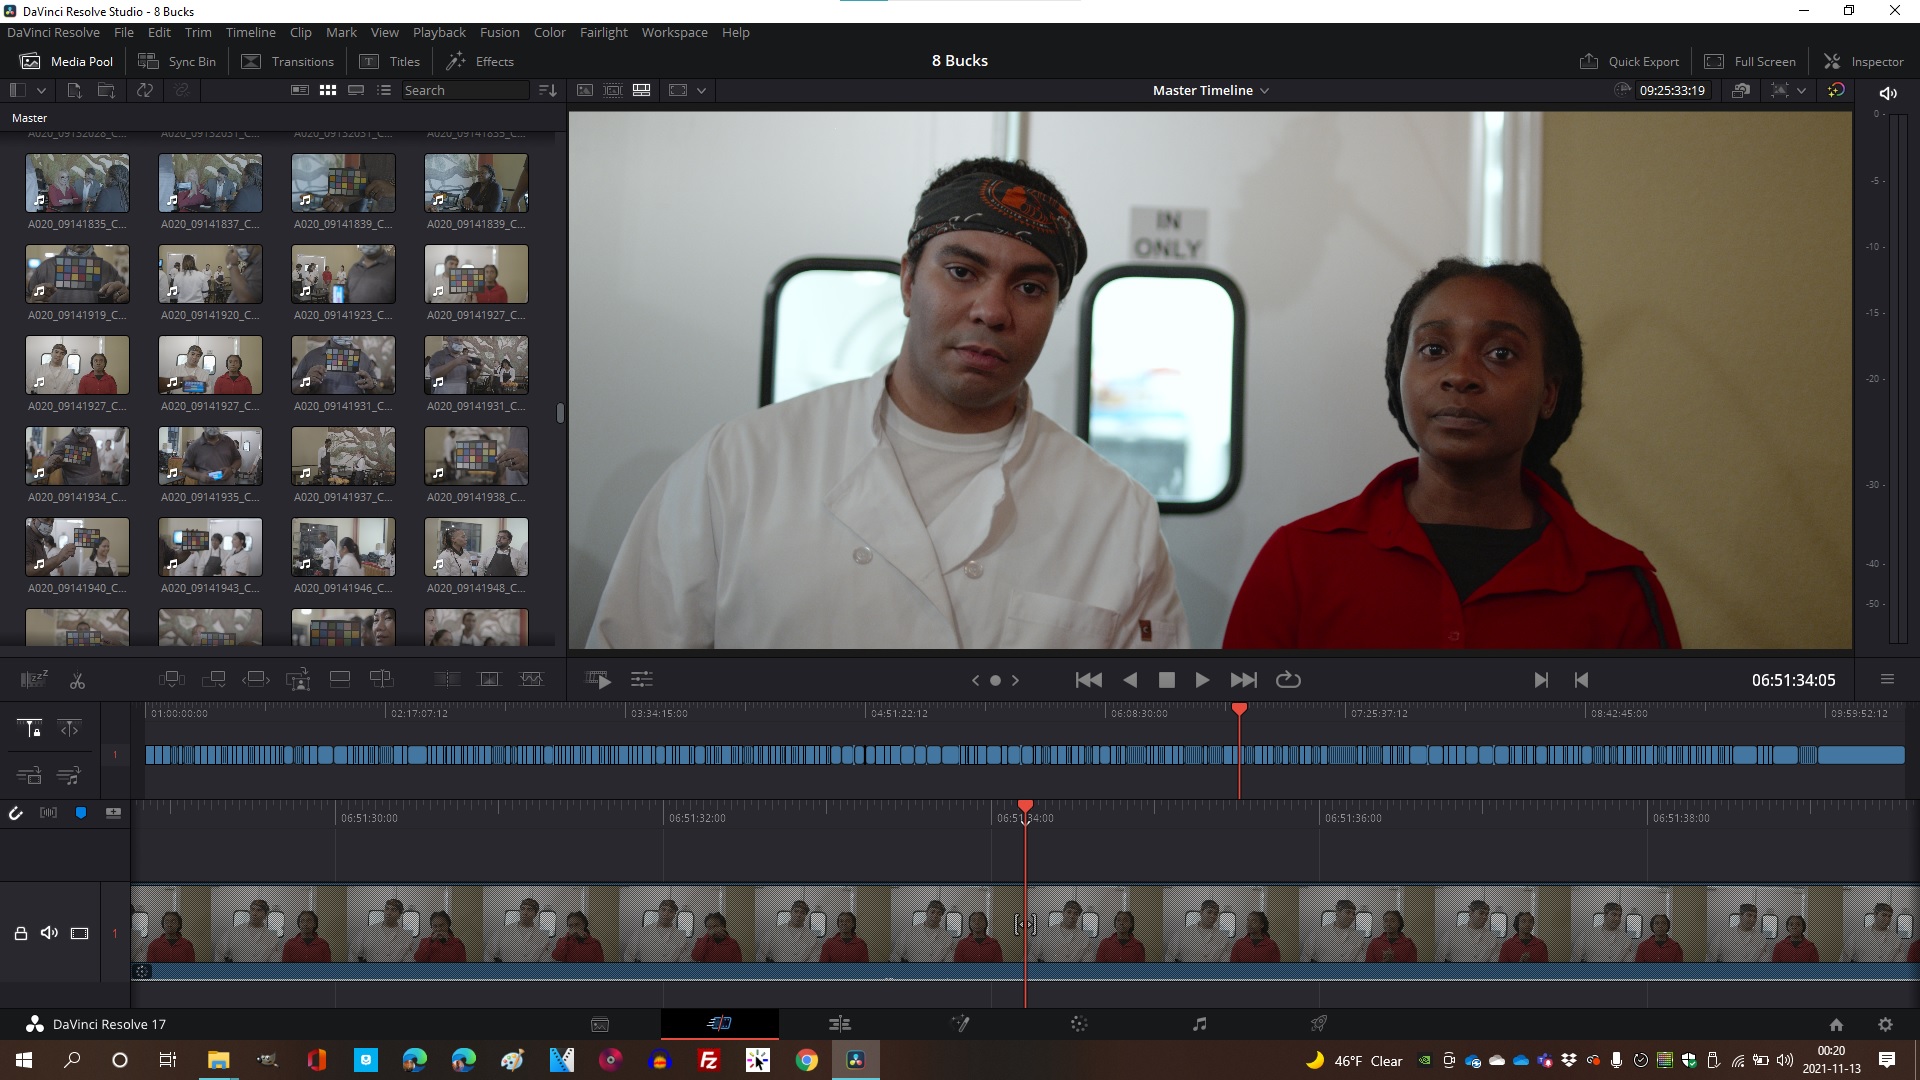
Task: Toggle track 1 lock icon
Action: pos(20,933)
